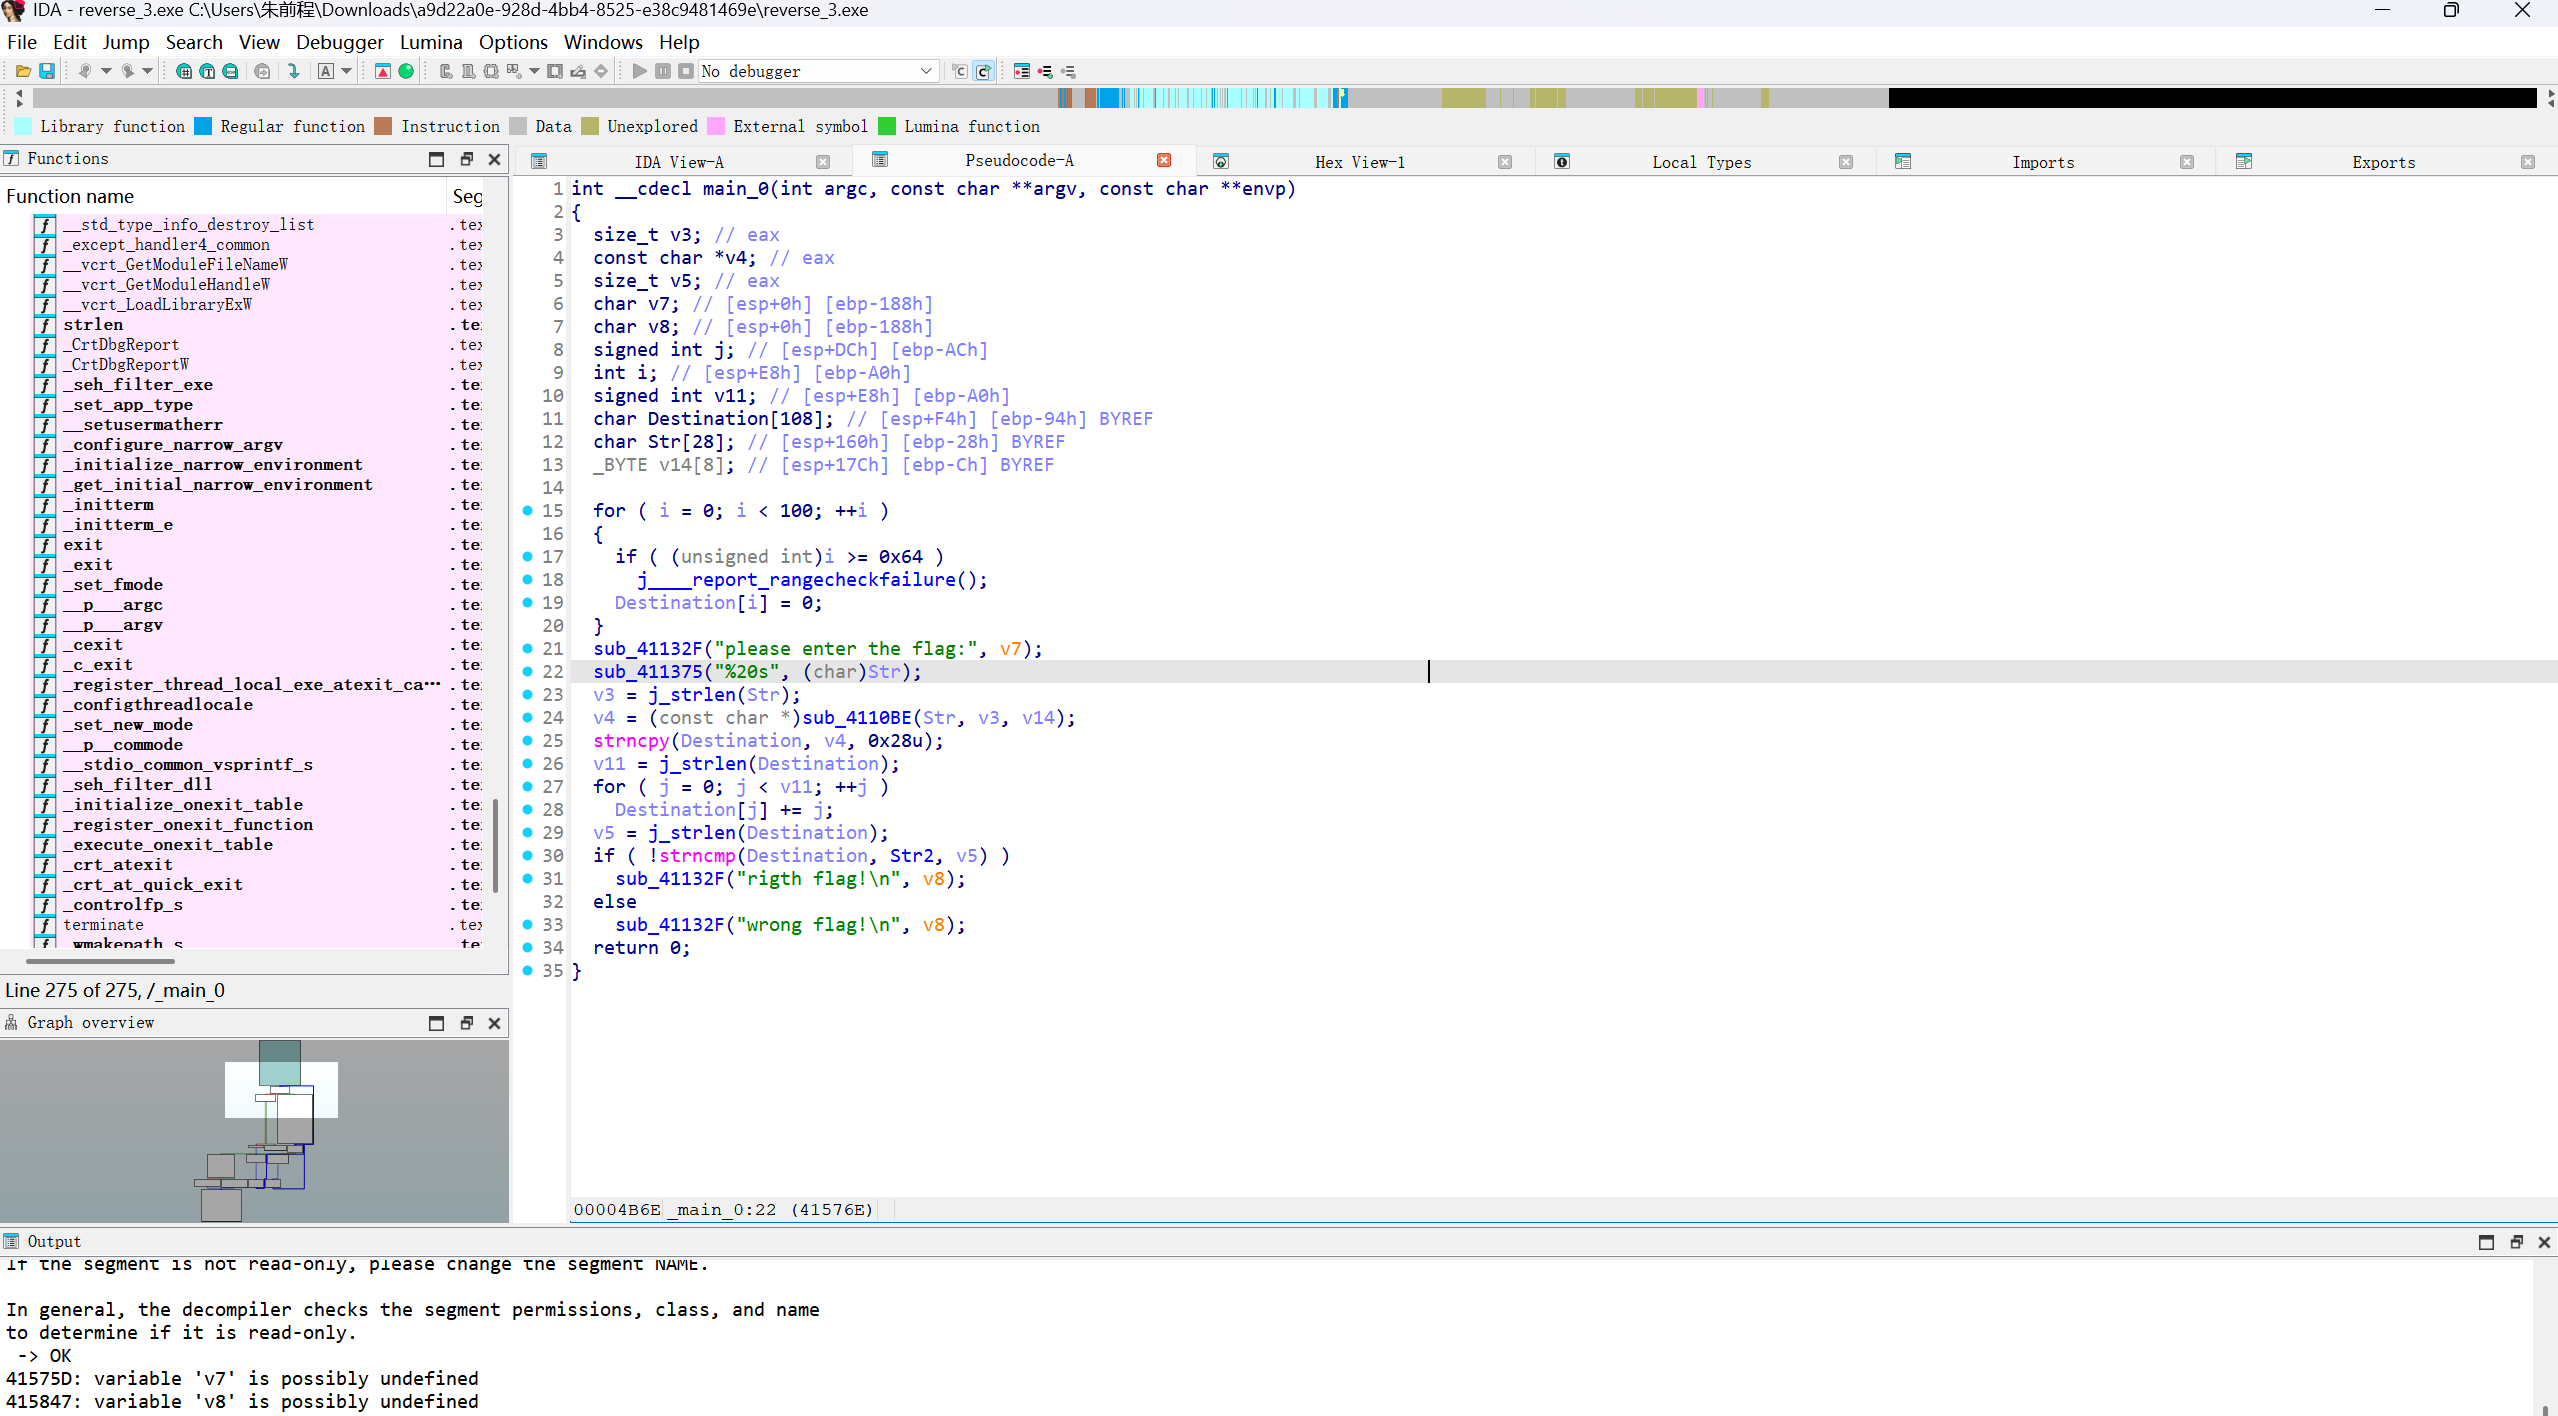The image size is (2558, 1416).
Task: Open the No debugger dropdown
Action: (x=924, y=71)
